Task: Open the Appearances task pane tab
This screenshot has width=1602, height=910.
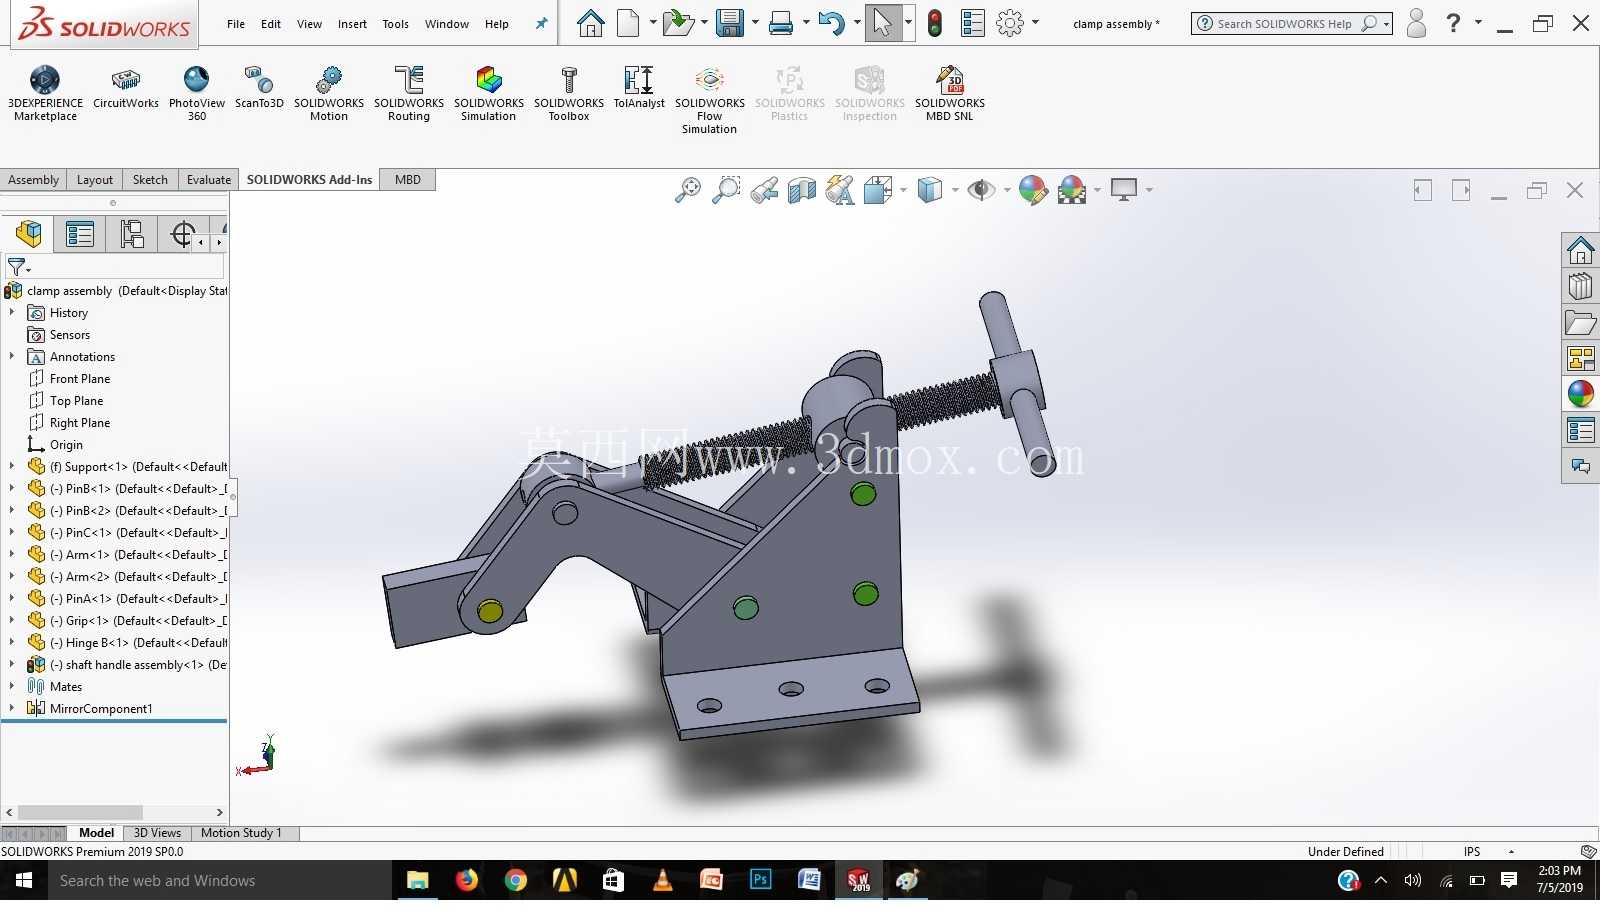Action: (1581, 394)
